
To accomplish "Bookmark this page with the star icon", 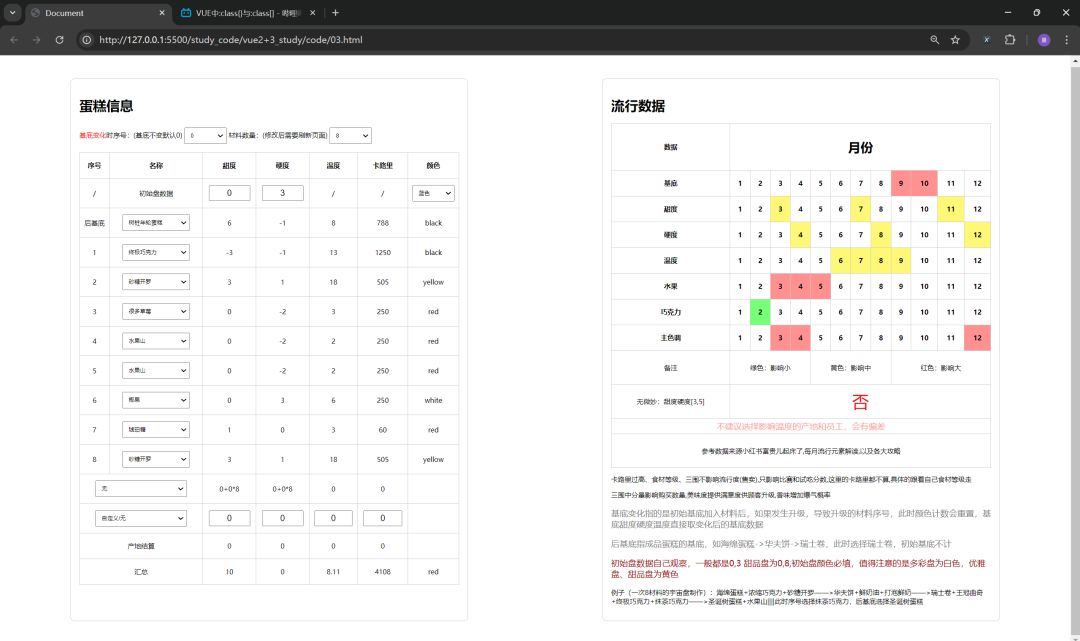I will (955, 40).
